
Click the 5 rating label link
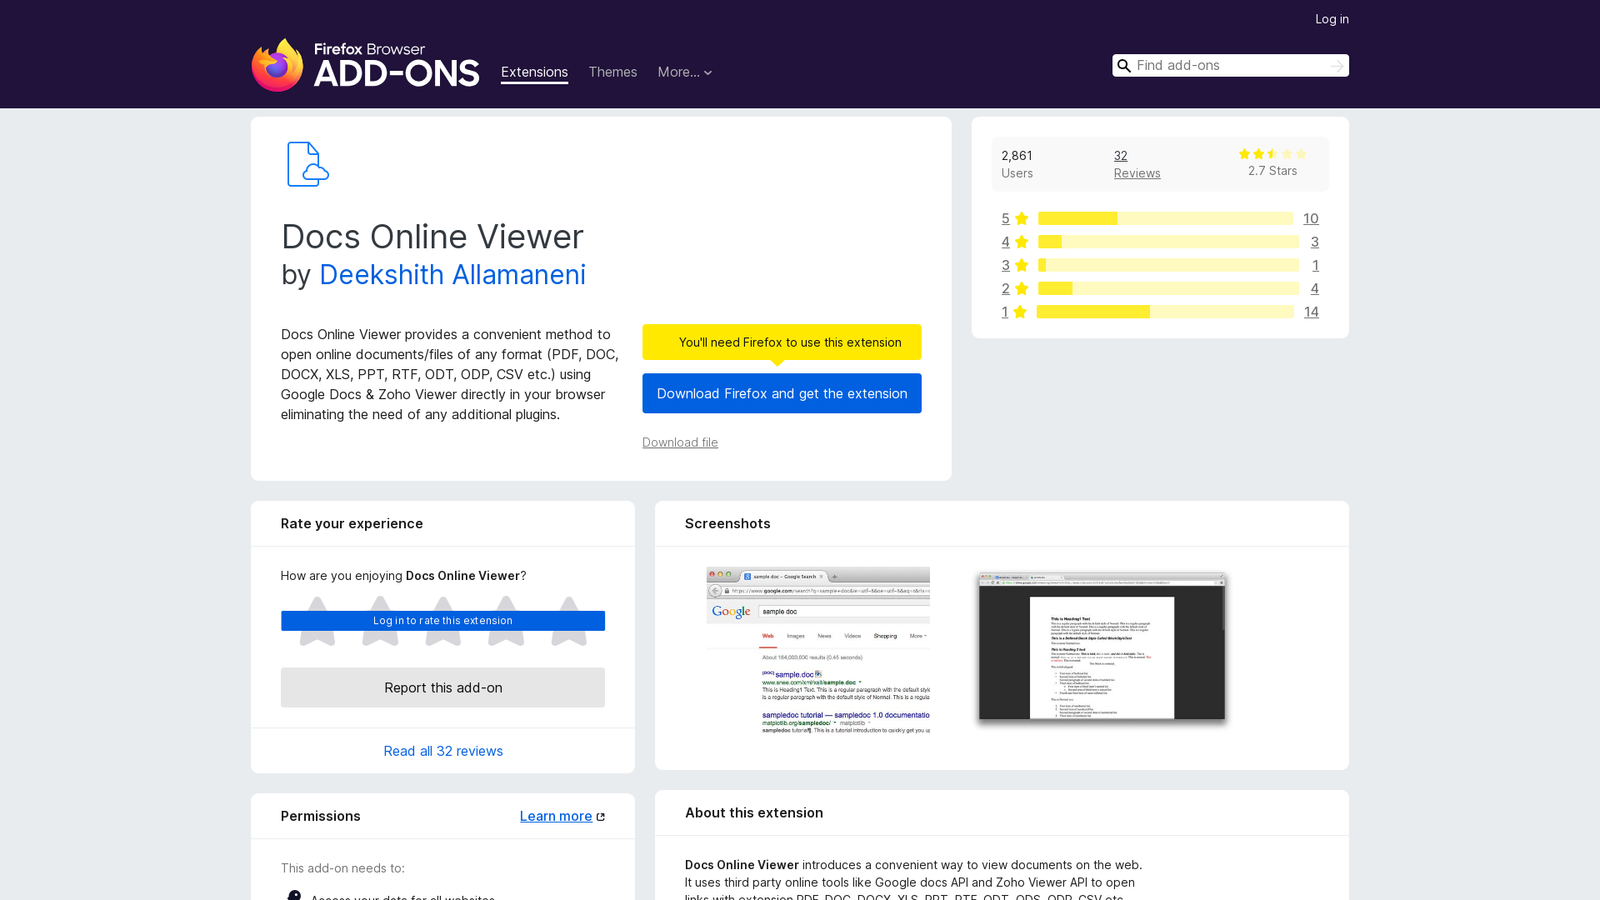coord(1005,219)
